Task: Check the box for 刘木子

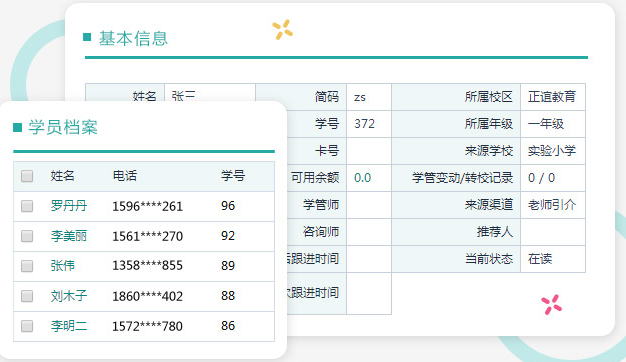Action: (27, 296)
